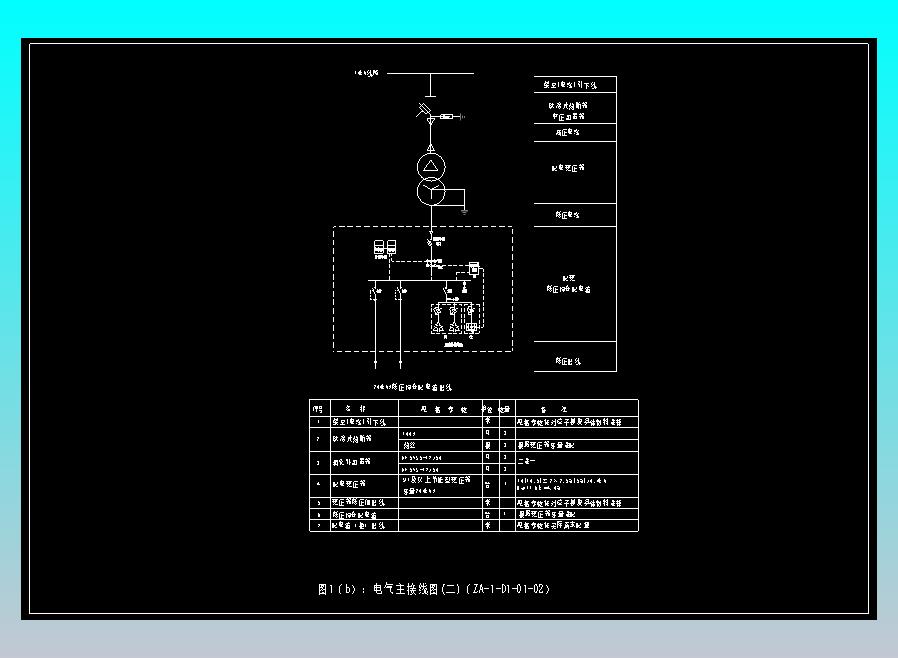Click the 序号 header cell of parts table
The height and width of the screenshot is (658, 898).
[x=320, y=409]
